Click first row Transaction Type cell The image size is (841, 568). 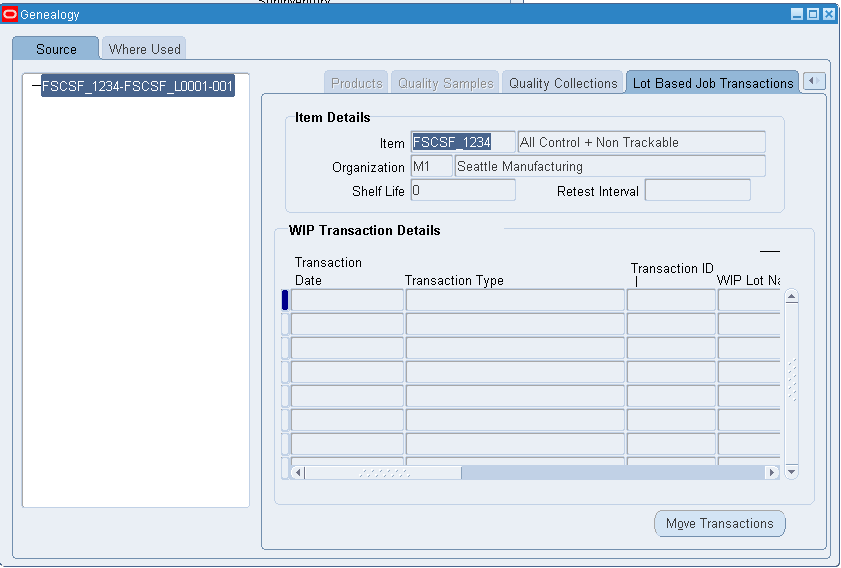click(x=515, y=300)
